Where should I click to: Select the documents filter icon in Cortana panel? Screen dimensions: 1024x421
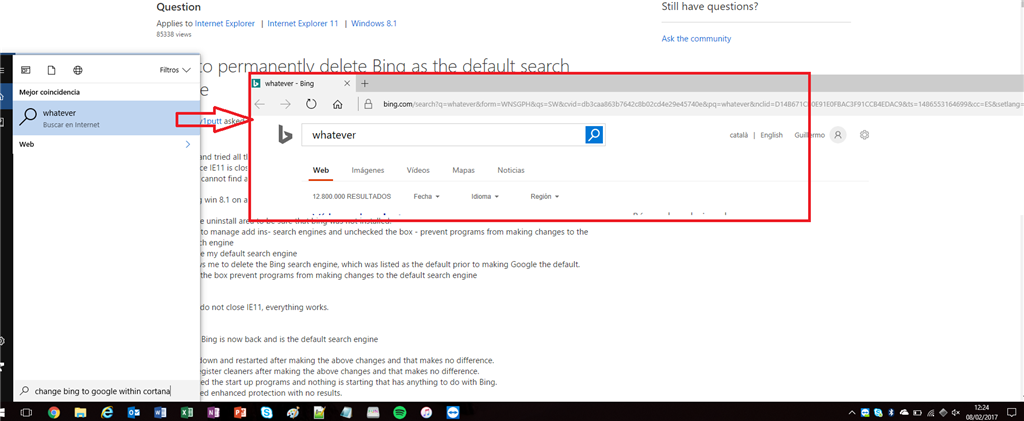pos(52,70)
